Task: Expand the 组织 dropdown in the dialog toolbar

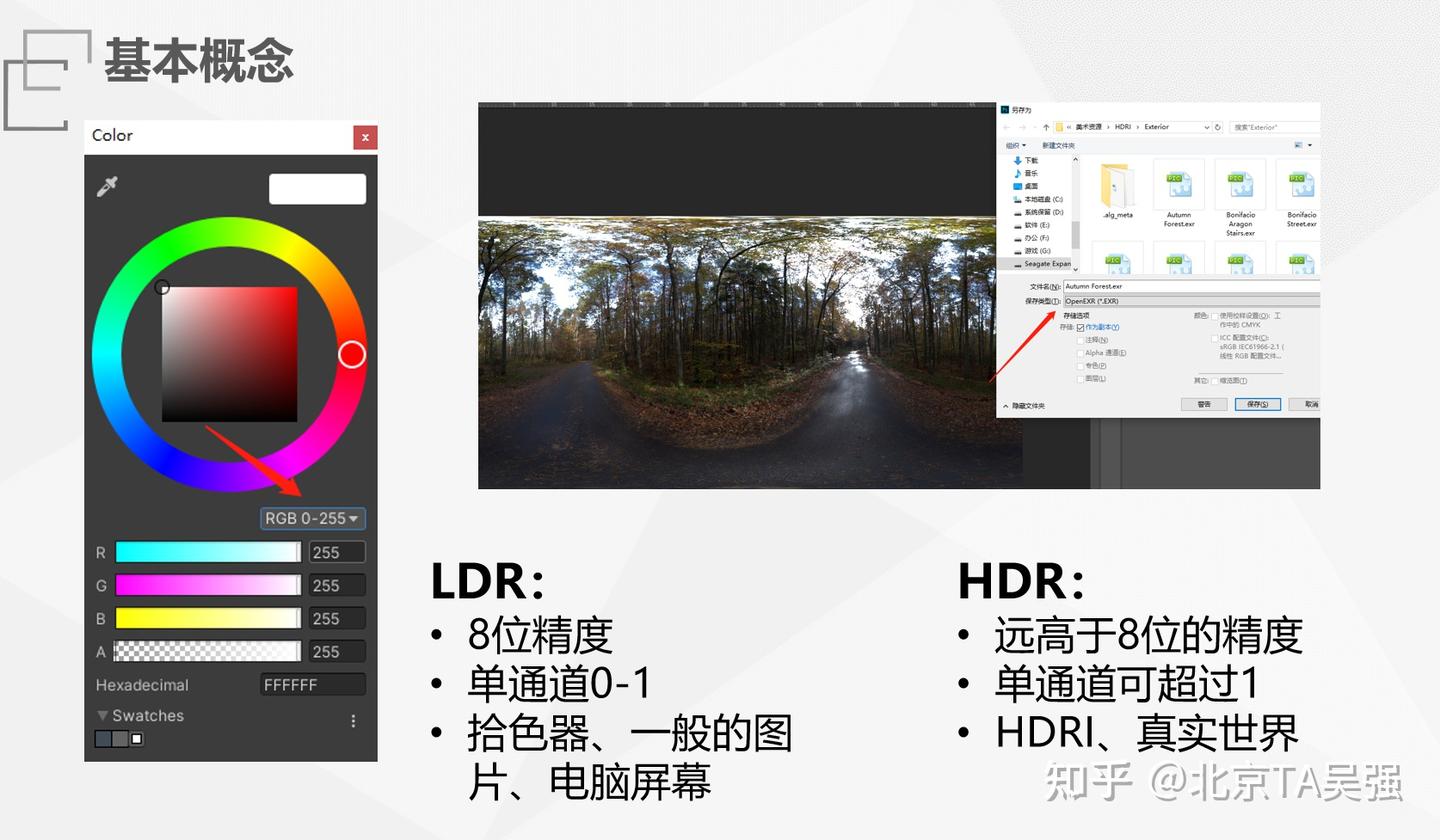Action: click(1013, 144)
